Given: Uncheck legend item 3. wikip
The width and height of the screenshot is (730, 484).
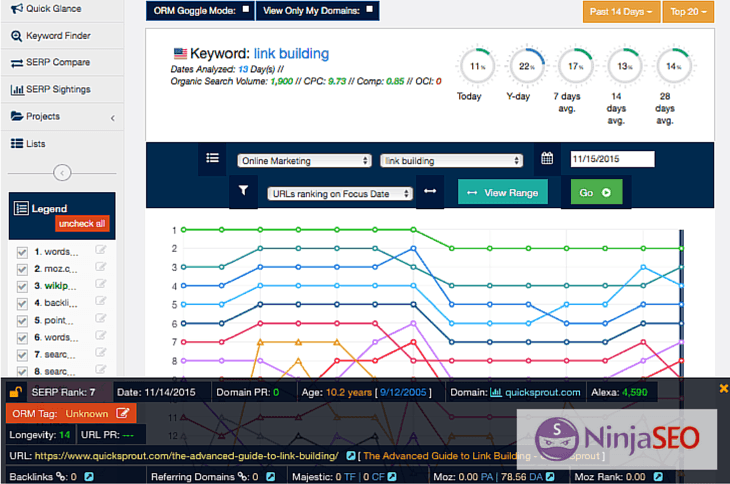Looking at the screenshot, I should 22,286.
